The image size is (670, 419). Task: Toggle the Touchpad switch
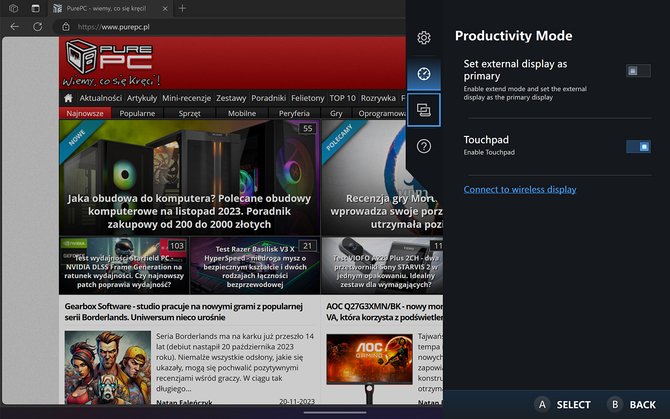[x=638, y=147]
